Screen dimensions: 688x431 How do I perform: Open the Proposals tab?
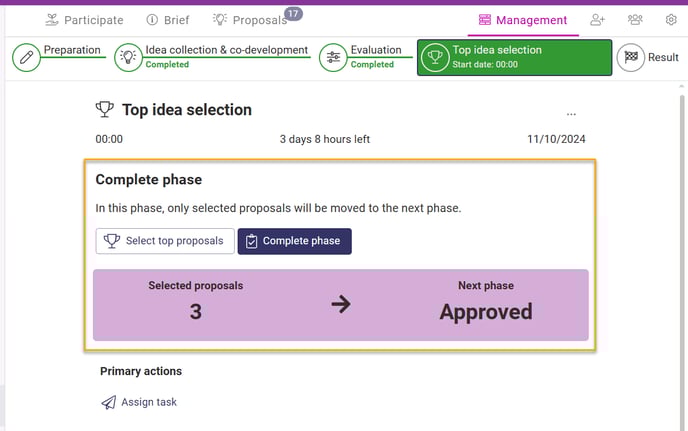(x=250, y=20)
